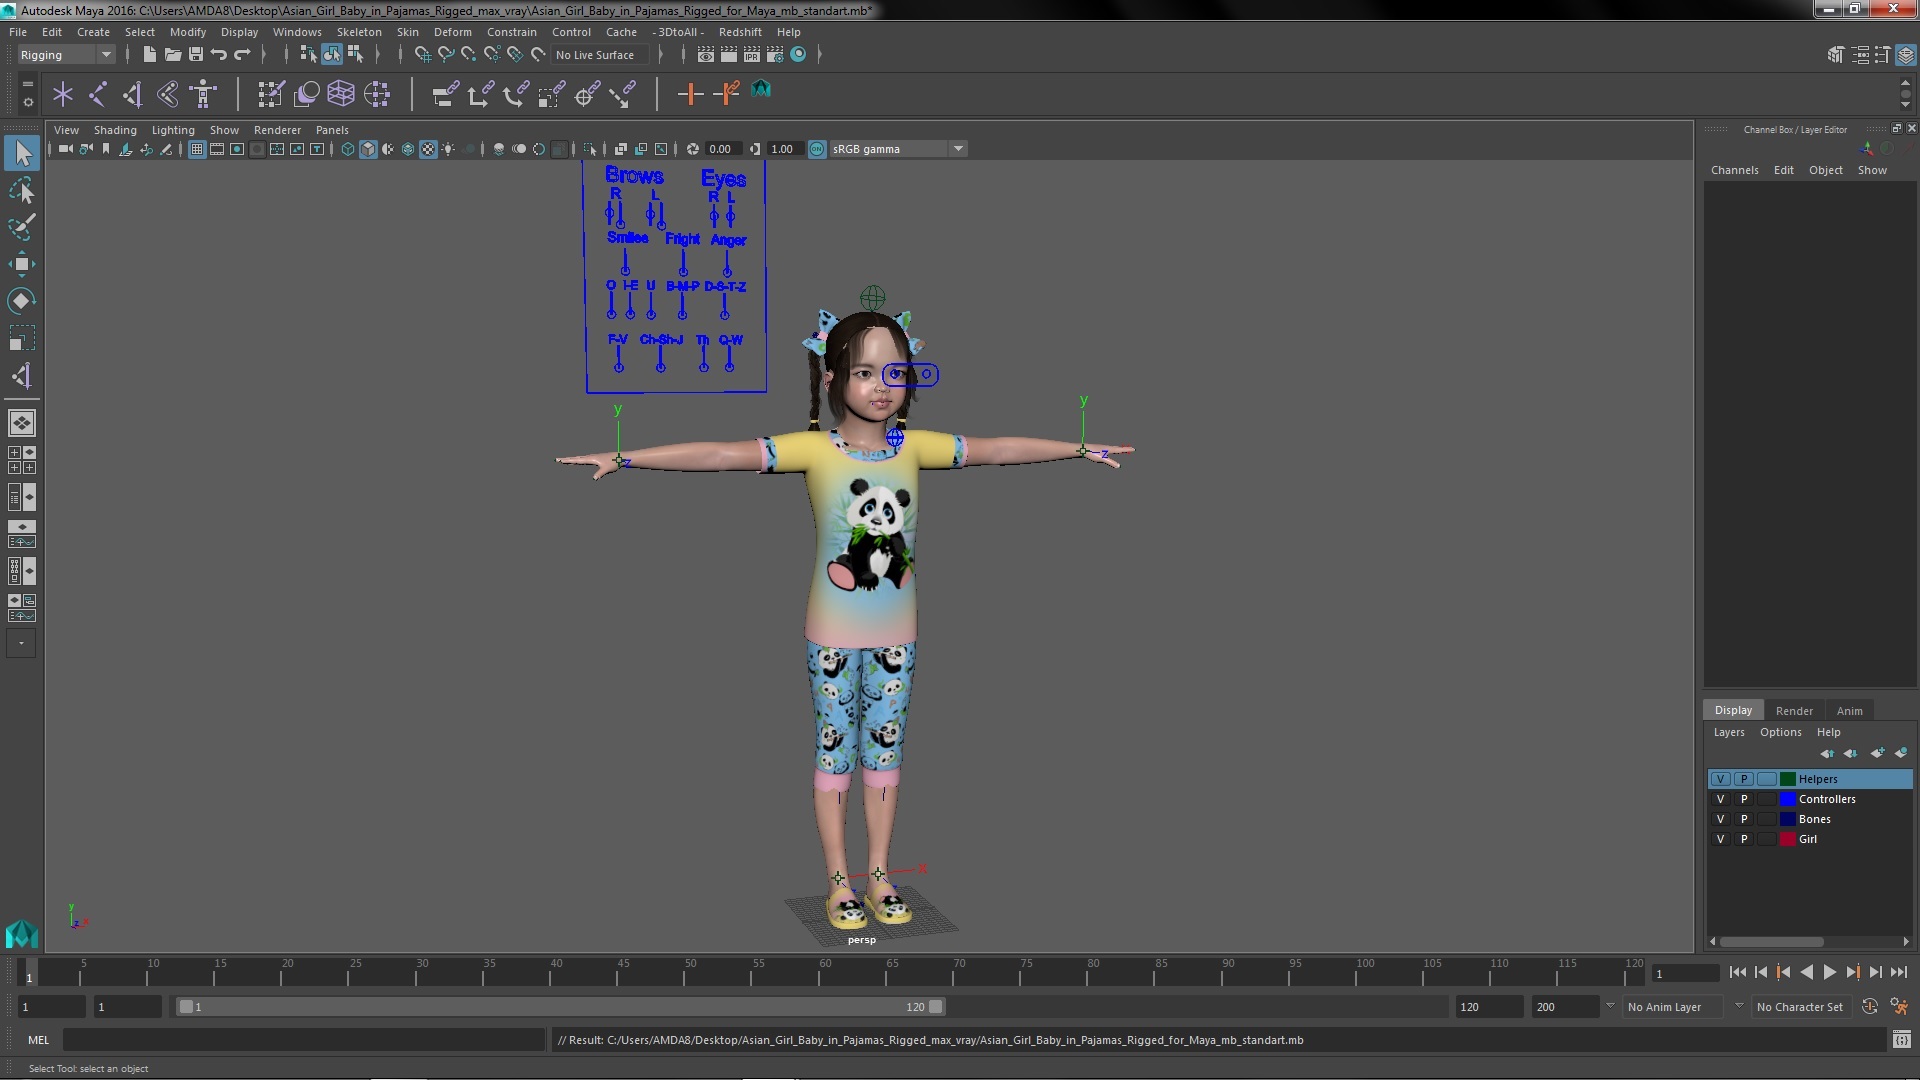Open the sRGB gamma view transform dropdown
The height and width of the screenshot is (1080, 1920).
coord(898,149)
